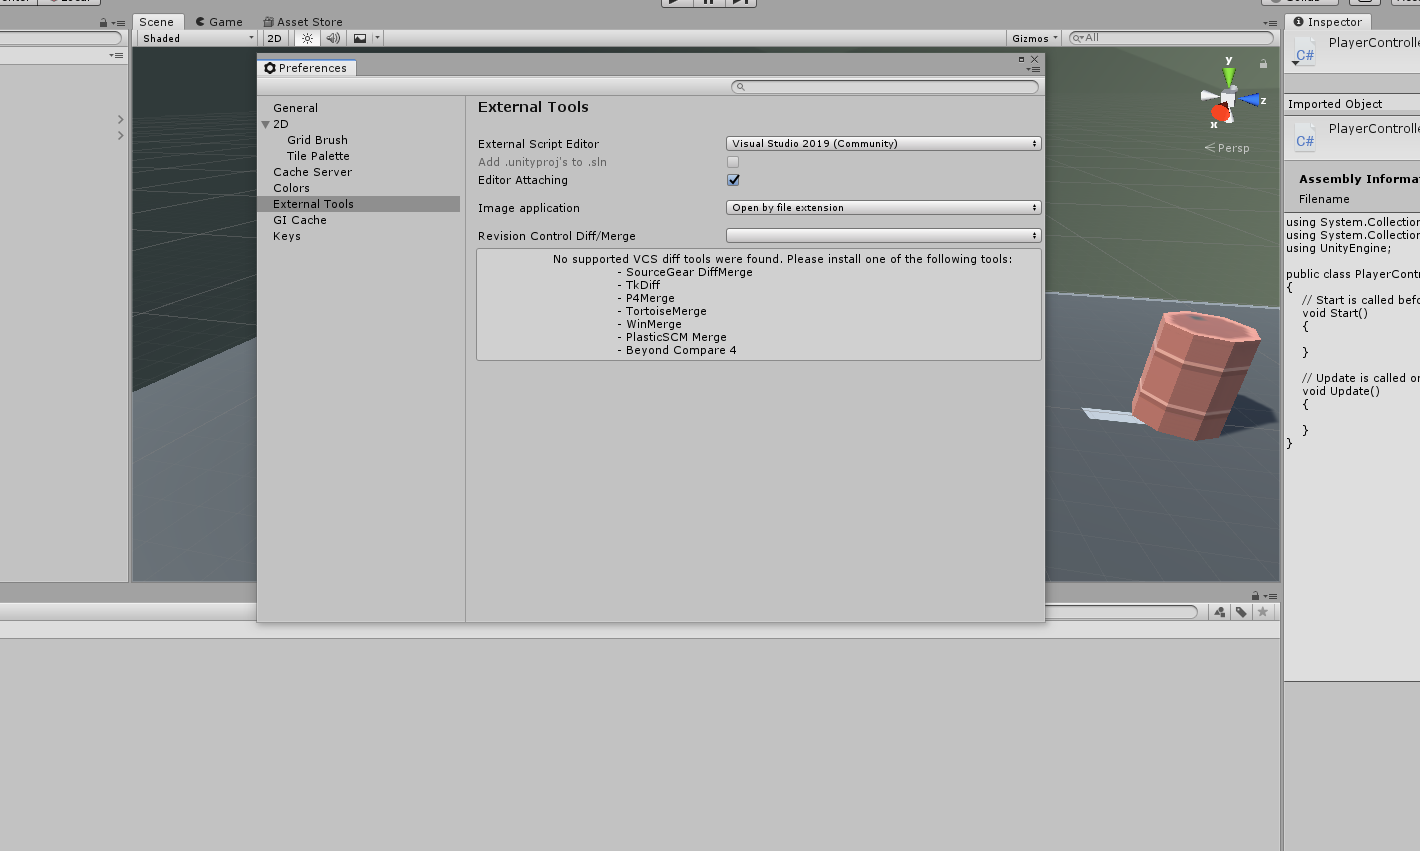Toggle scene audio speaker icon
Viewport: 1420px width, 851px height.
(333, 38)
